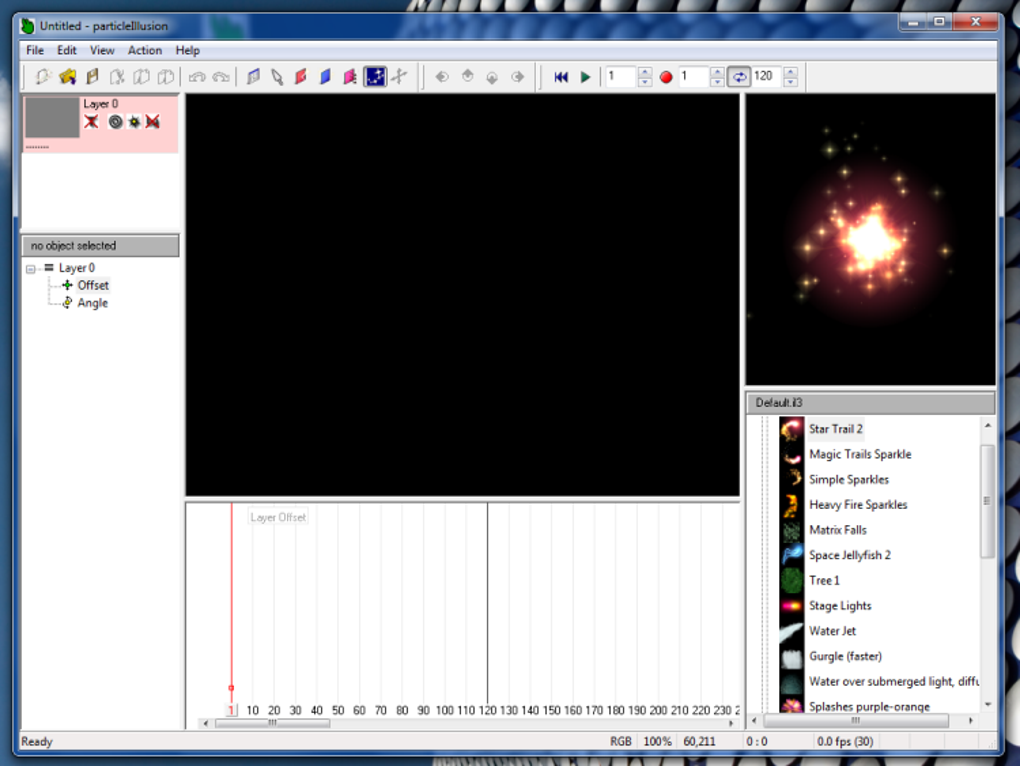Toggle the highlighted show-particles star icon
The height and width of the screenshot is (766, 1020).
pos(375,77)
